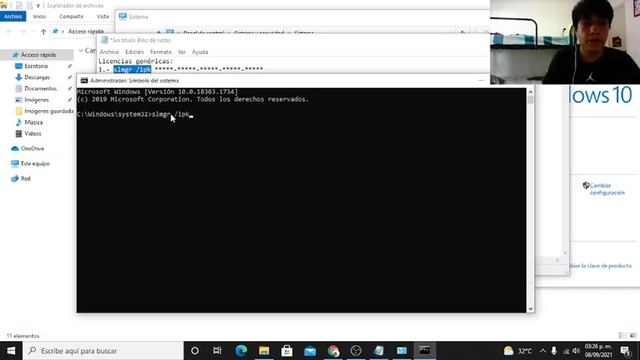The width and height of the screenshot is (640, 360).
Task: Open the Música folder in sidebar
Action: click(x=33, y=122)
